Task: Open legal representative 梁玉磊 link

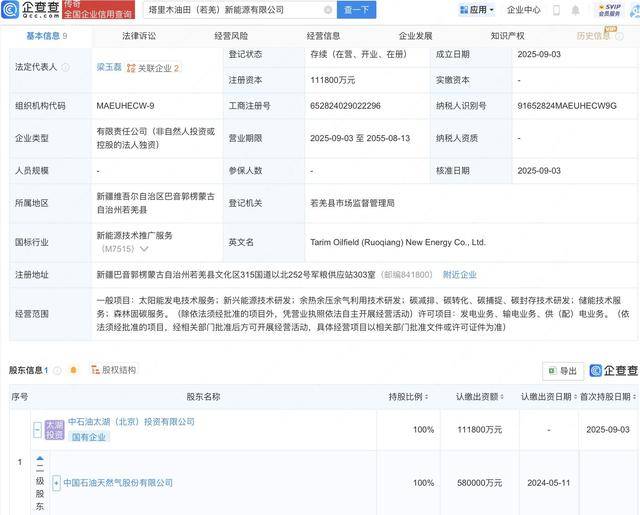Action: [109, 67]
